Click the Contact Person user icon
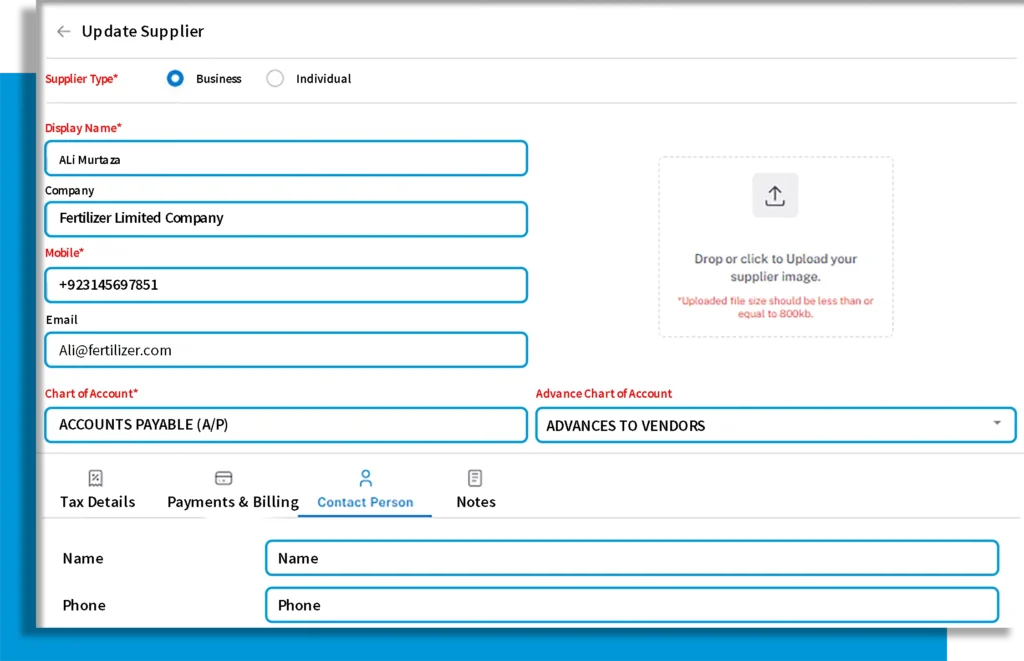Viewport: 1024px width, 661px height. pos(366,478)
